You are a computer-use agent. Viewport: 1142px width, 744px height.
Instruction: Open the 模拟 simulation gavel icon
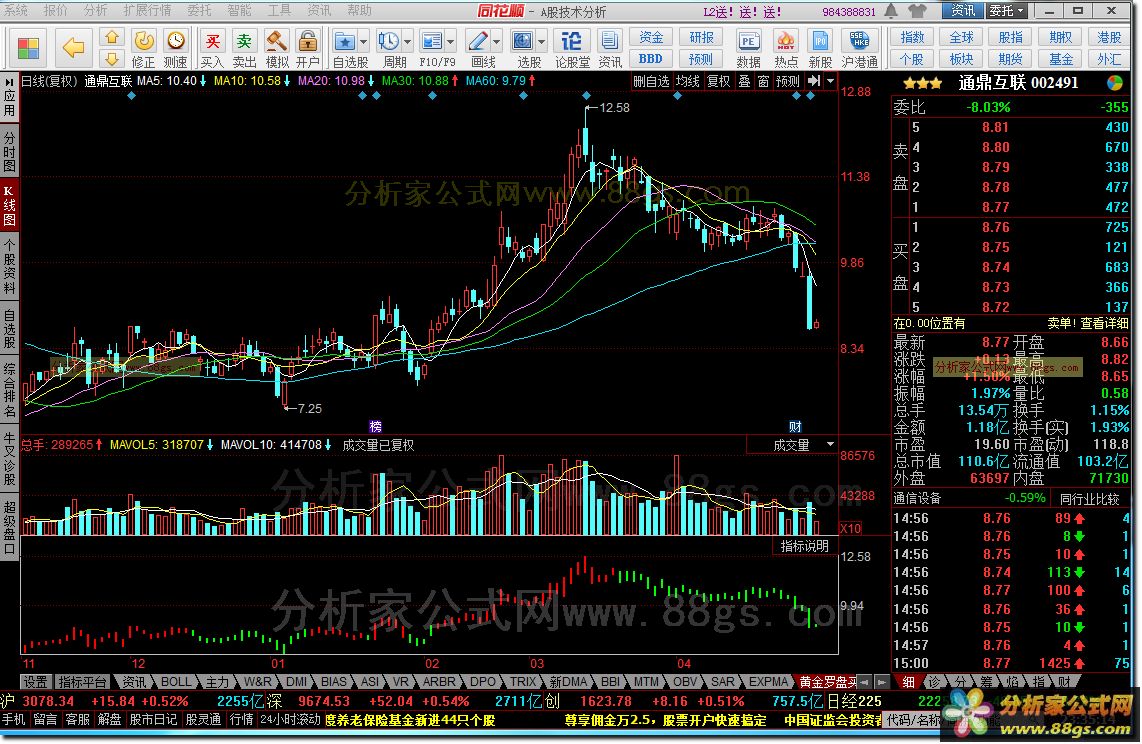[x=276, y=41]
